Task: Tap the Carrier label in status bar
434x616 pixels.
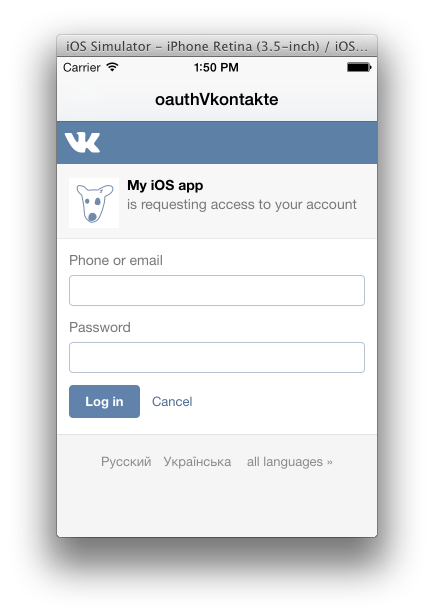Action: [x=82, y=68]
